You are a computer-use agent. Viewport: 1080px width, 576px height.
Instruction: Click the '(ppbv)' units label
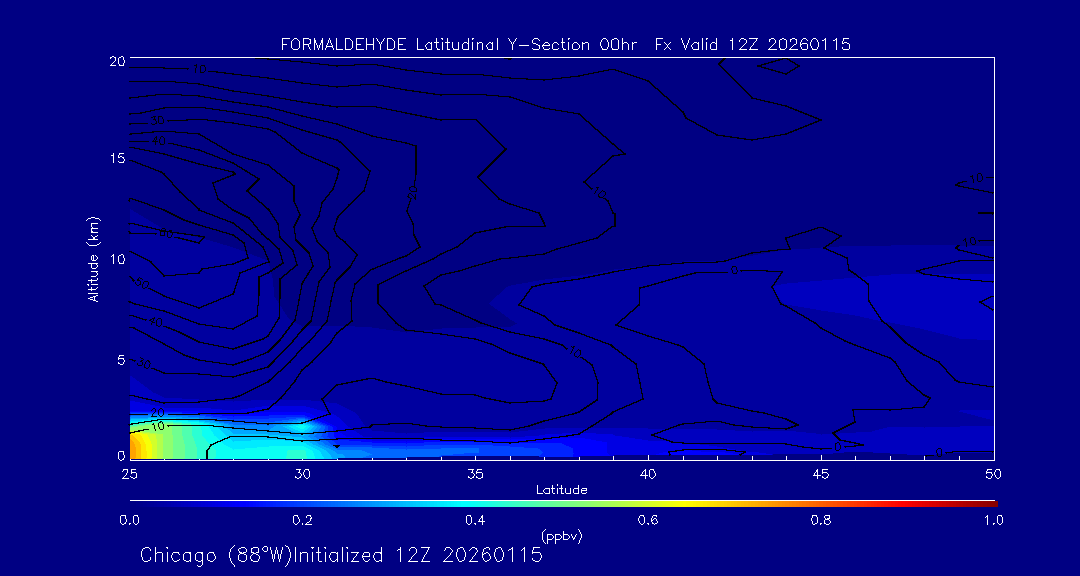tap(562, 536)
